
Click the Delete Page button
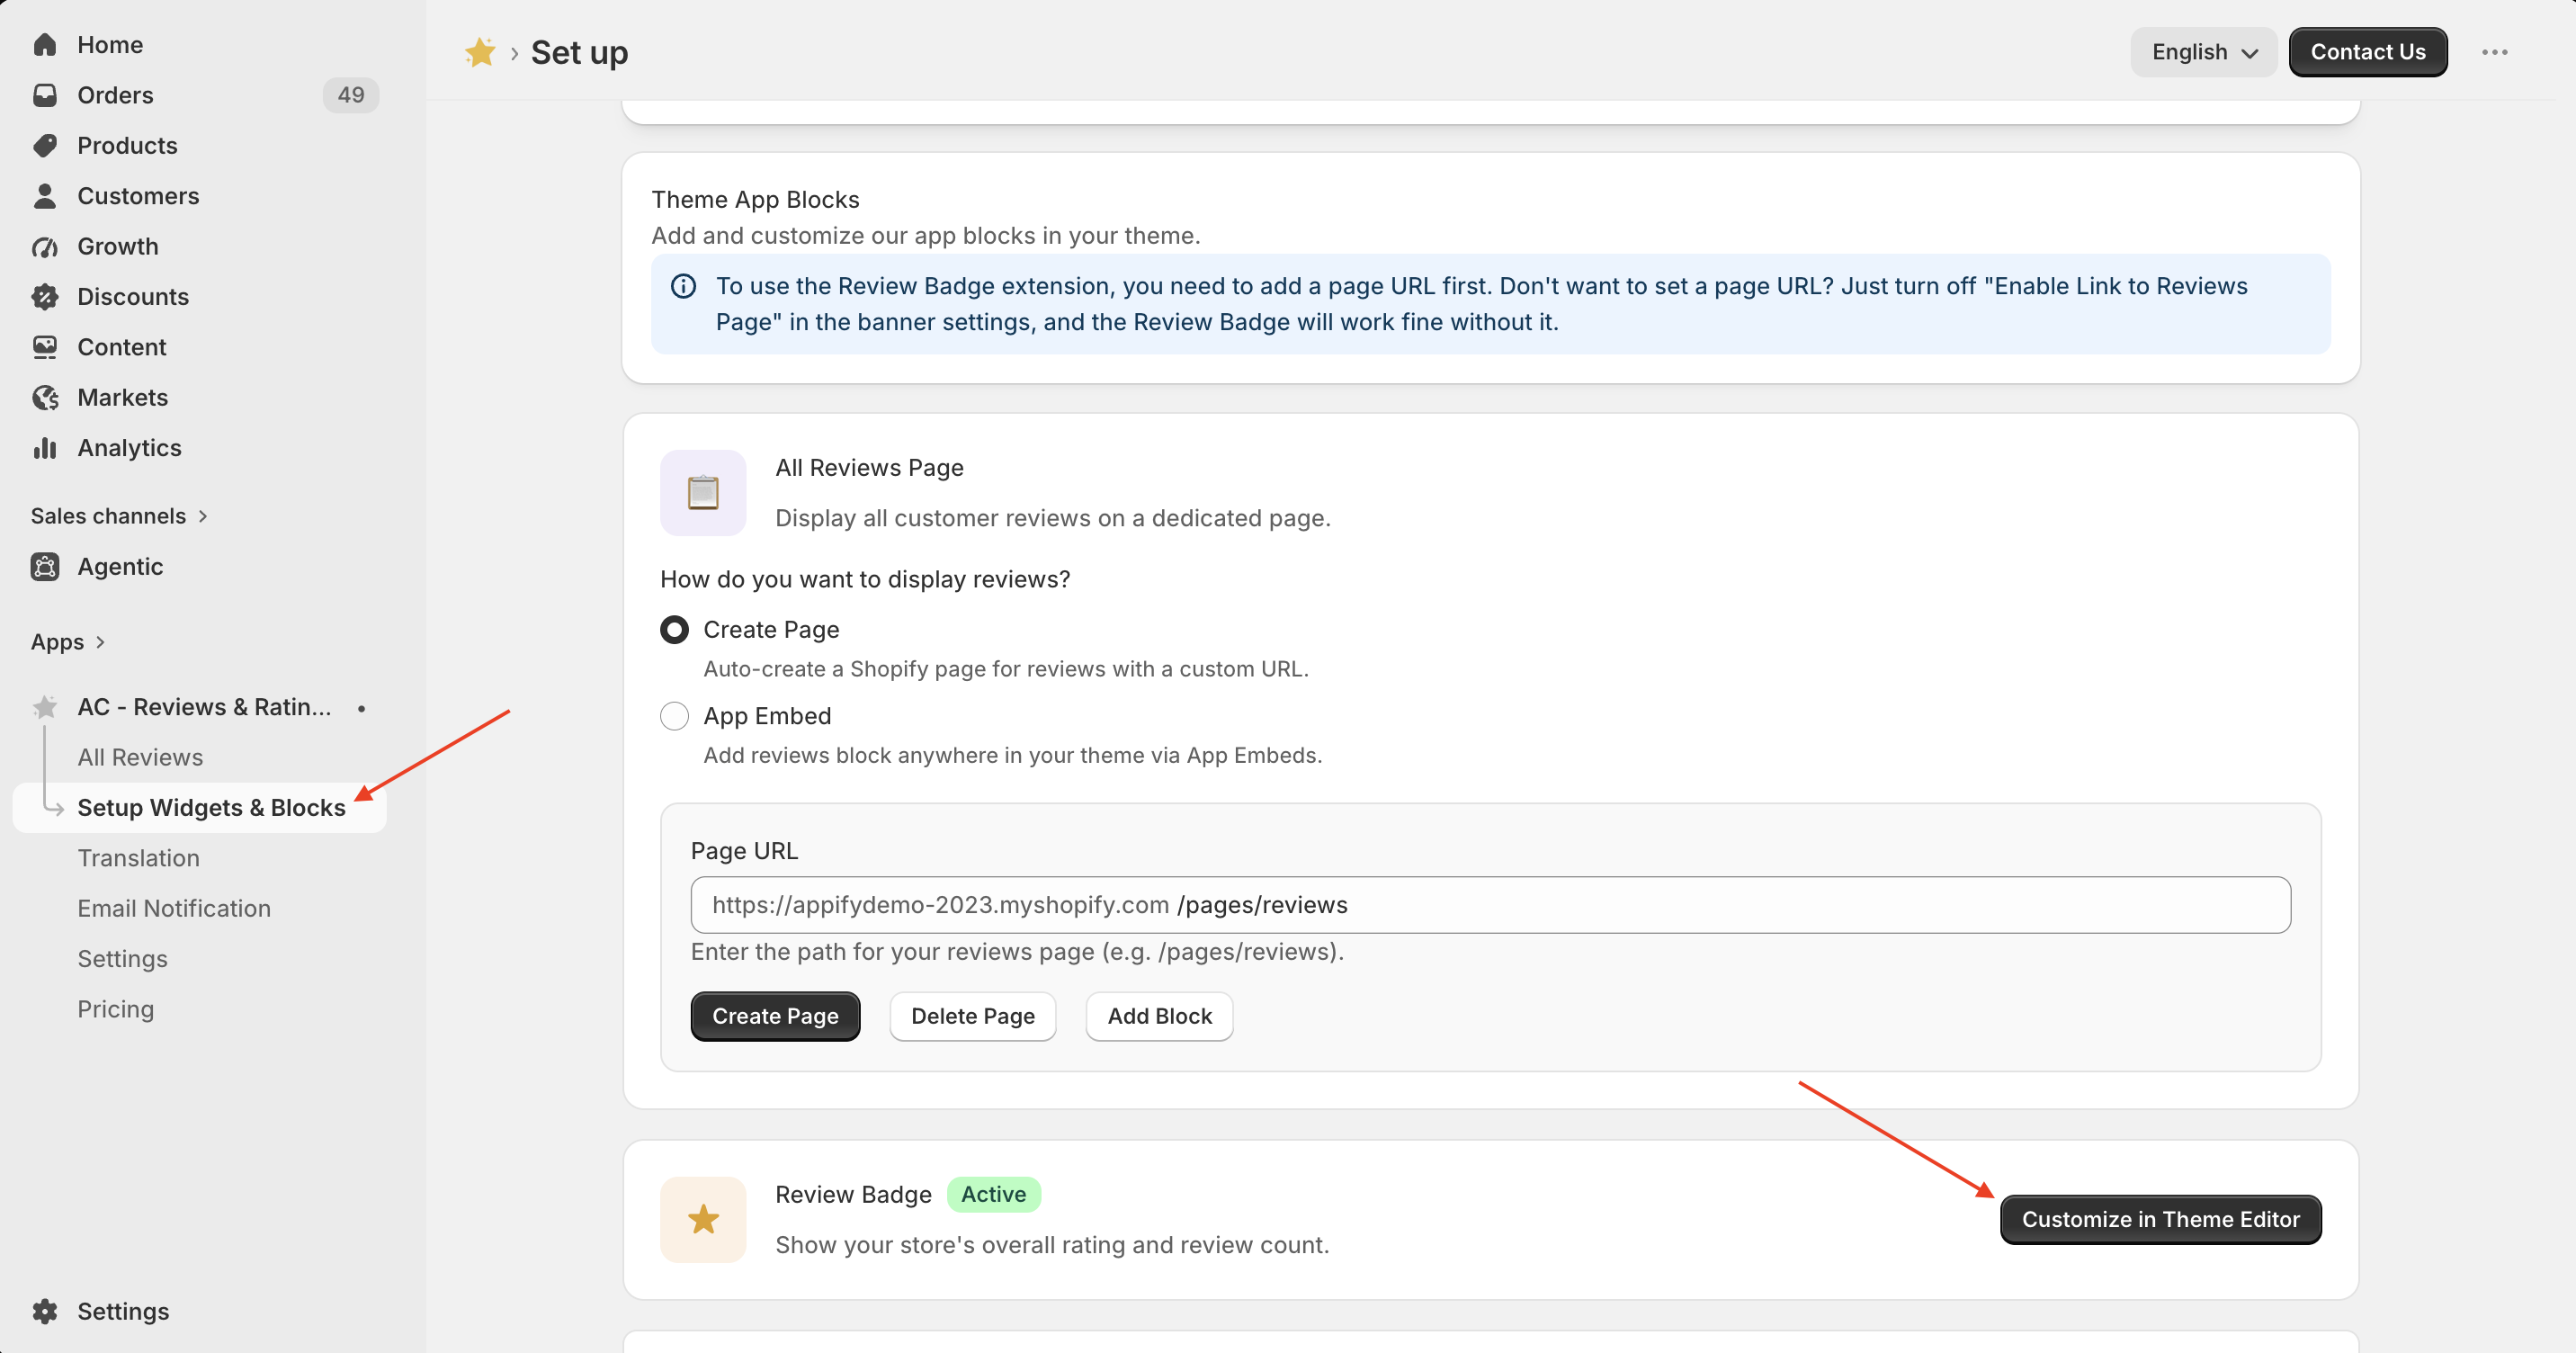pyautogui.click(x=972, y=1016)
